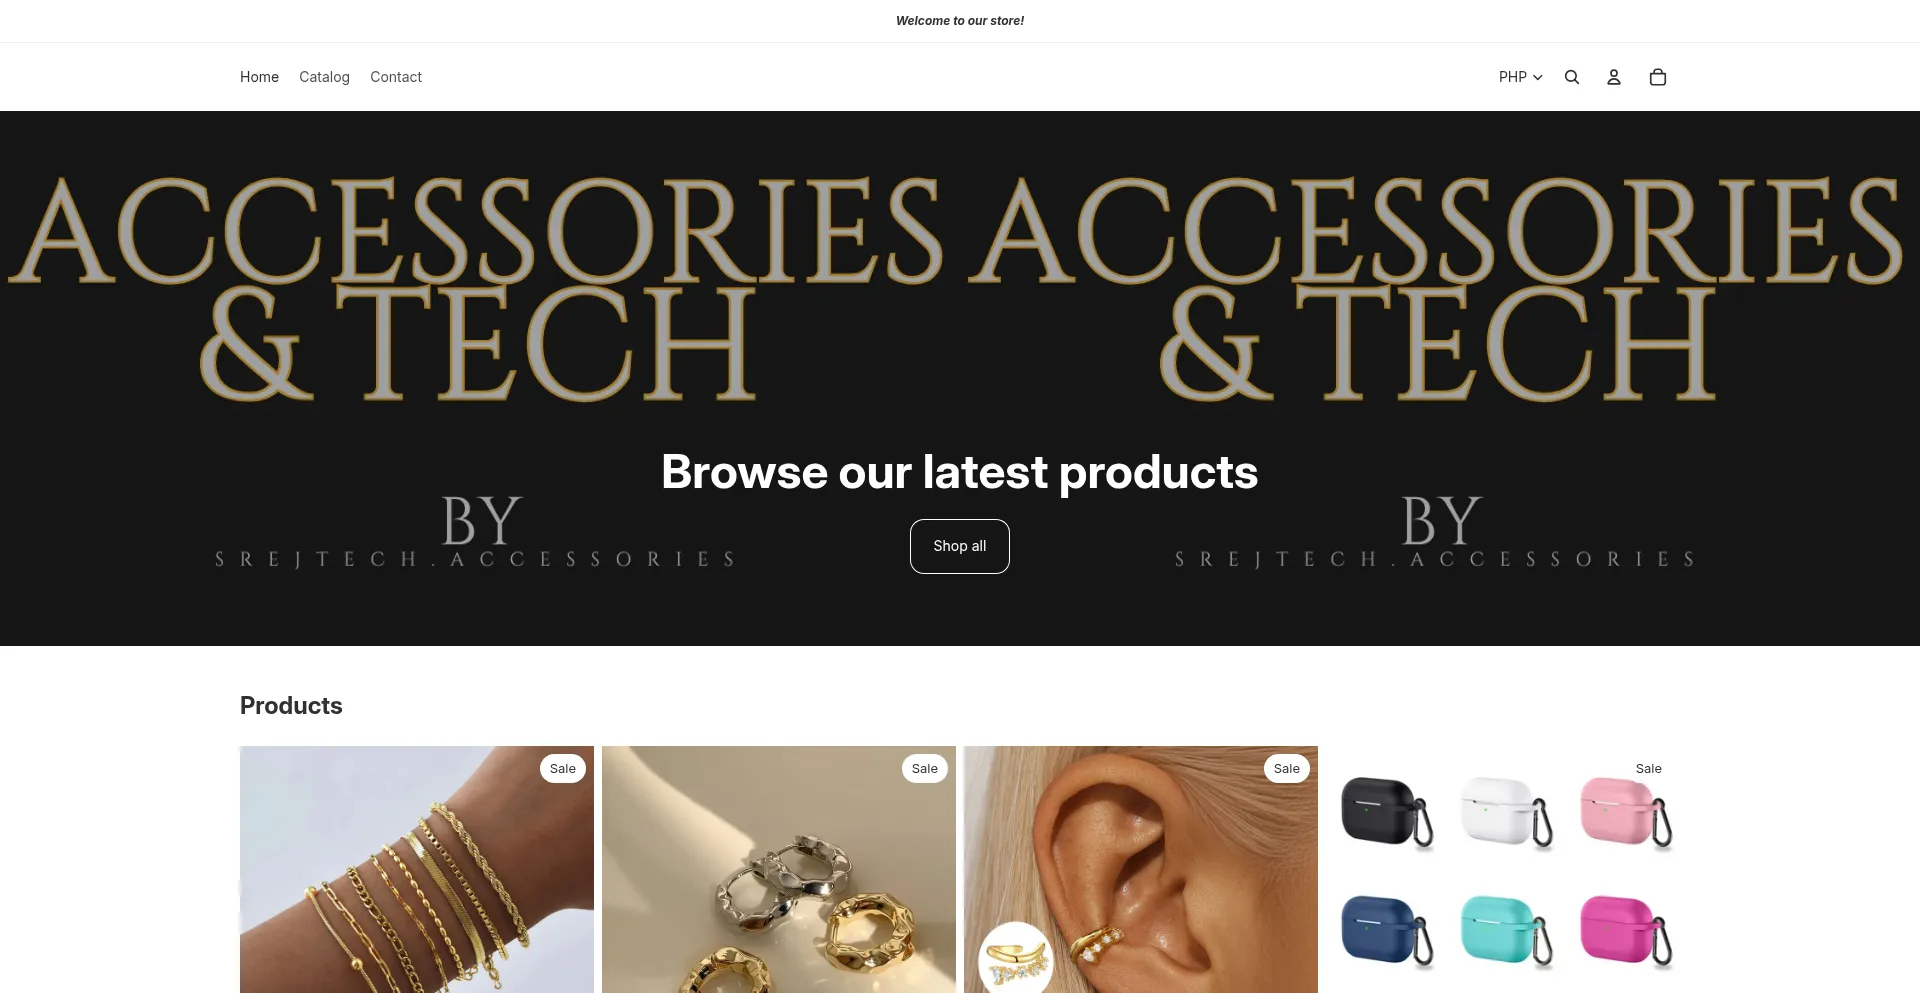Open the hammered rings product image
This screenshot has width=1920, height=993.
[779, 870]
